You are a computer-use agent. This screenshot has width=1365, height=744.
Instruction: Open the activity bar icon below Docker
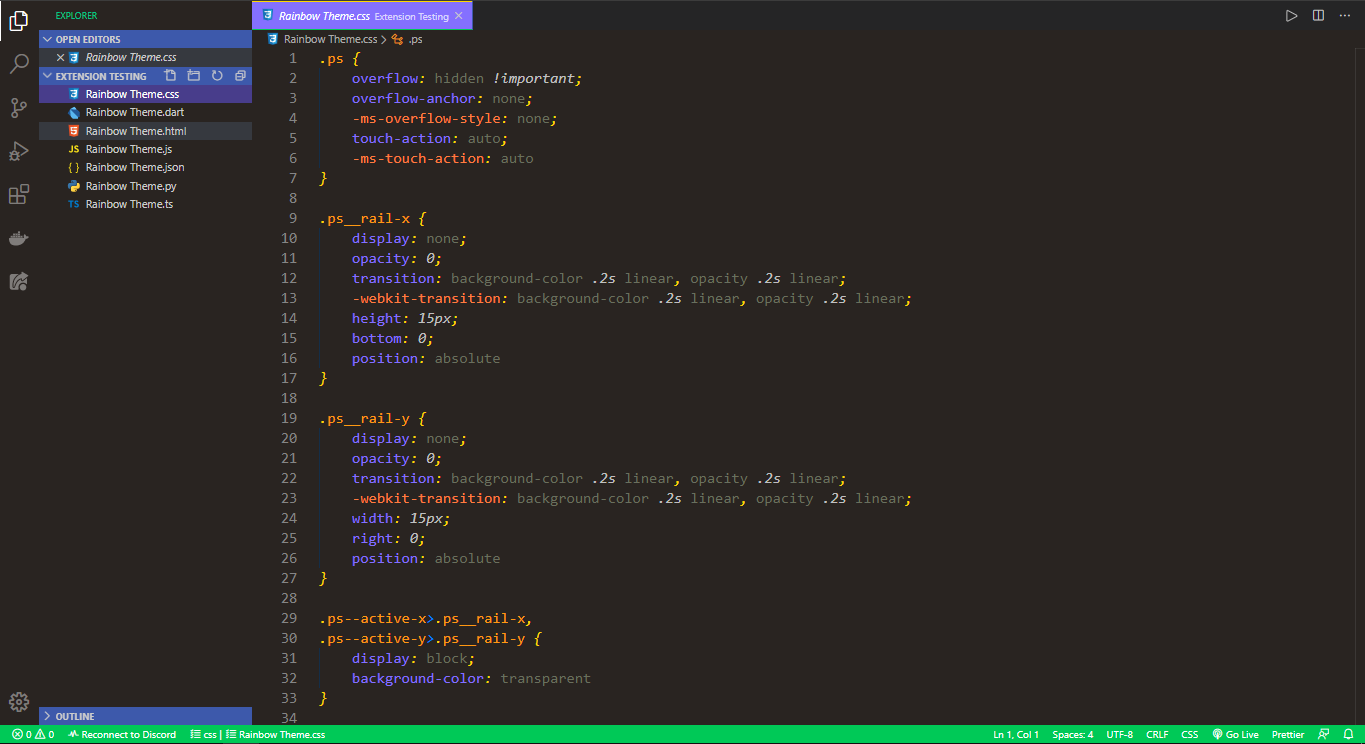point(18,281)
